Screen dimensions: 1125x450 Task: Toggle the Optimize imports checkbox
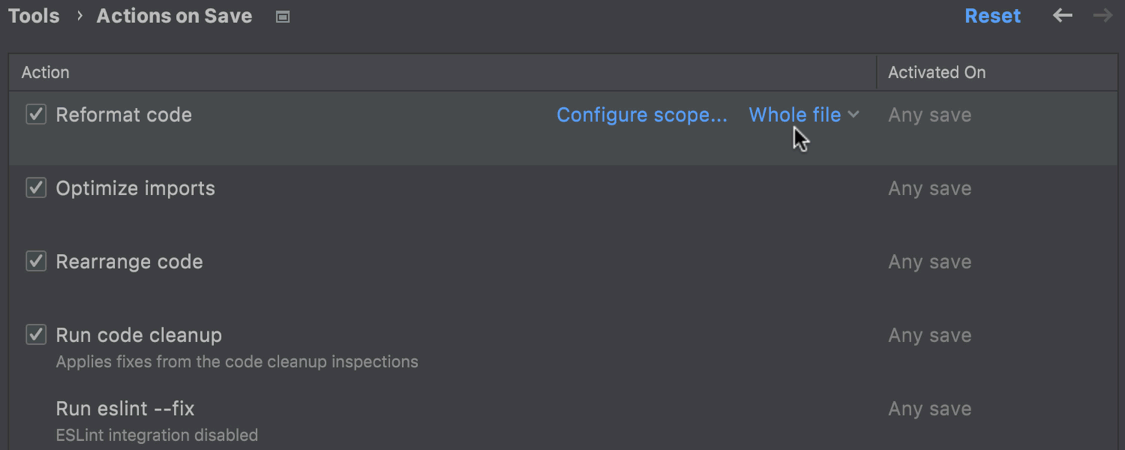point(36,188)
